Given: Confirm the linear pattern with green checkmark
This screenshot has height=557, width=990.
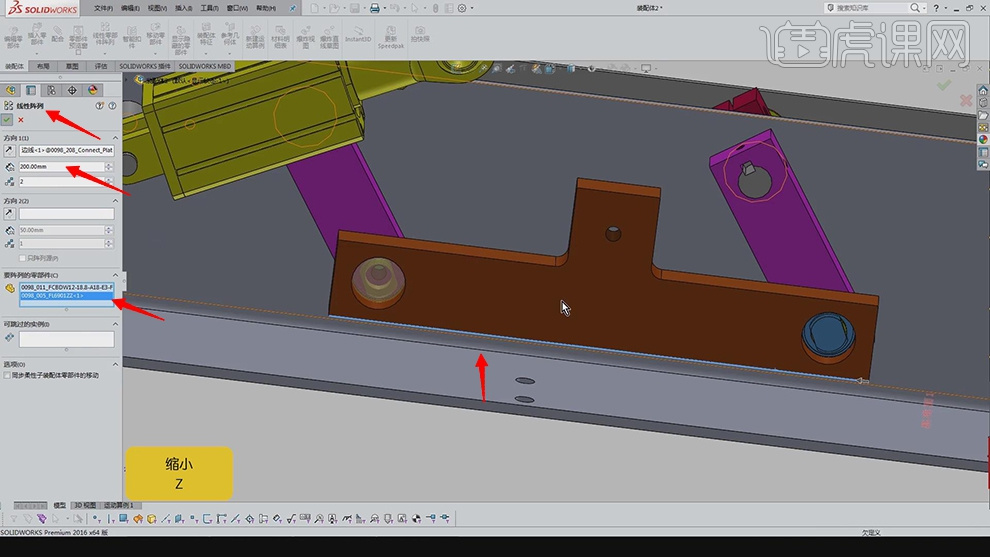Looking at the screenshot, I should click(x=8, y=120).
